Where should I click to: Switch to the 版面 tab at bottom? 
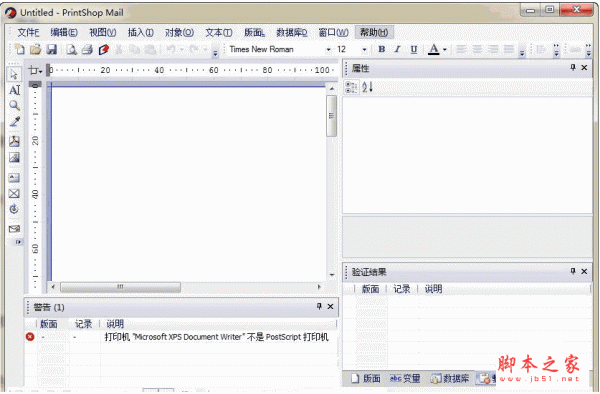(x=366, y=378)
